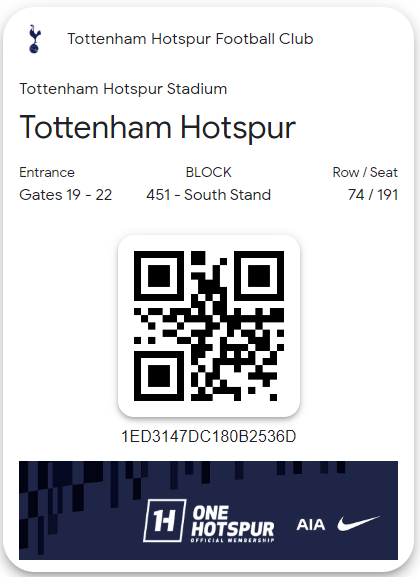Click the One Hotspur 1H badge logo
This screenshot has height=577, width=420.
point(165,520)
